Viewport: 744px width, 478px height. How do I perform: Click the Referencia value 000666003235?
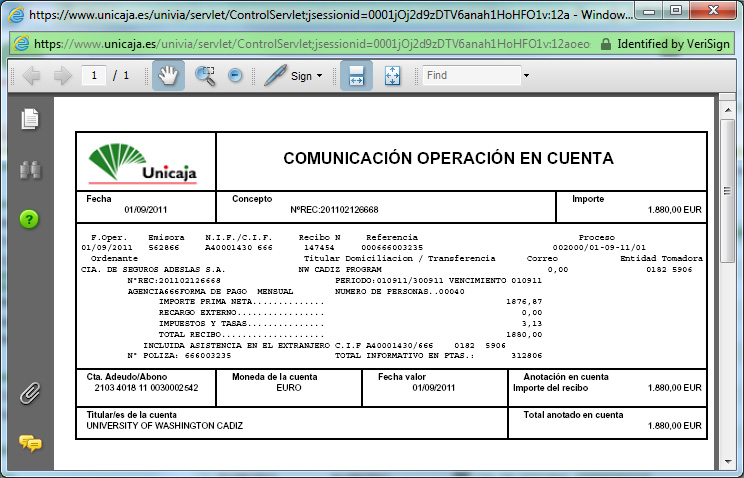[x=392, y=248]
